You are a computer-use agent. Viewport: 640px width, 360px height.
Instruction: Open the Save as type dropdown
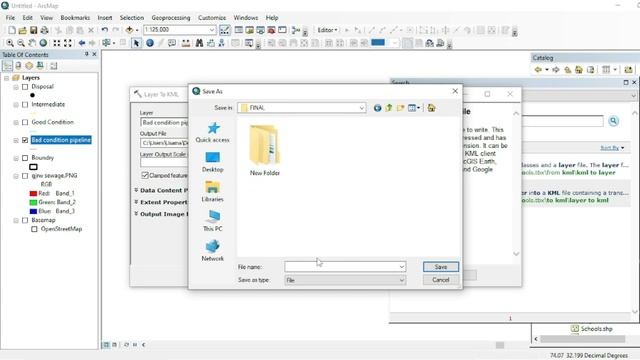(x=402, y=280)
